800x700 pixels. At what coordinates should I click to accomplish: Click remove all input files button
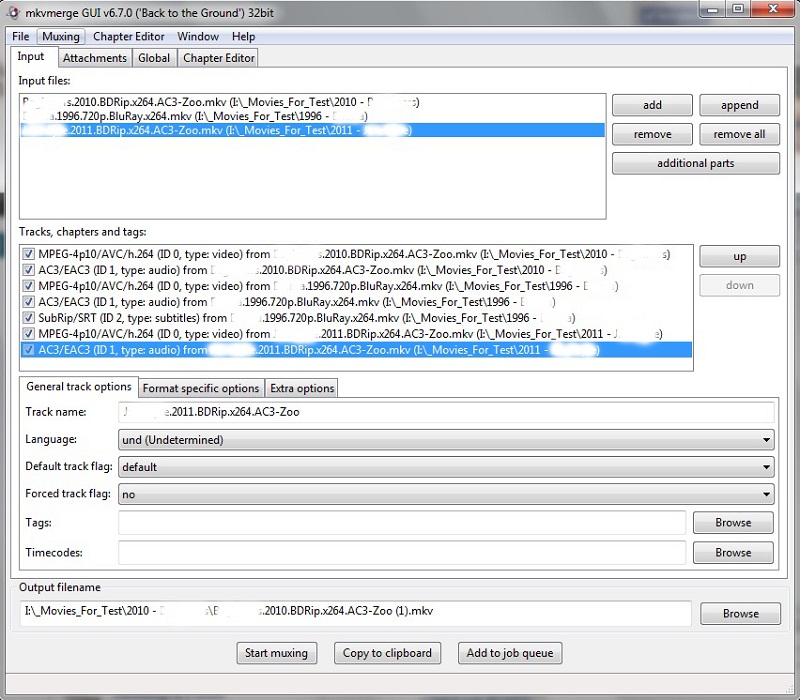point(739,134)
